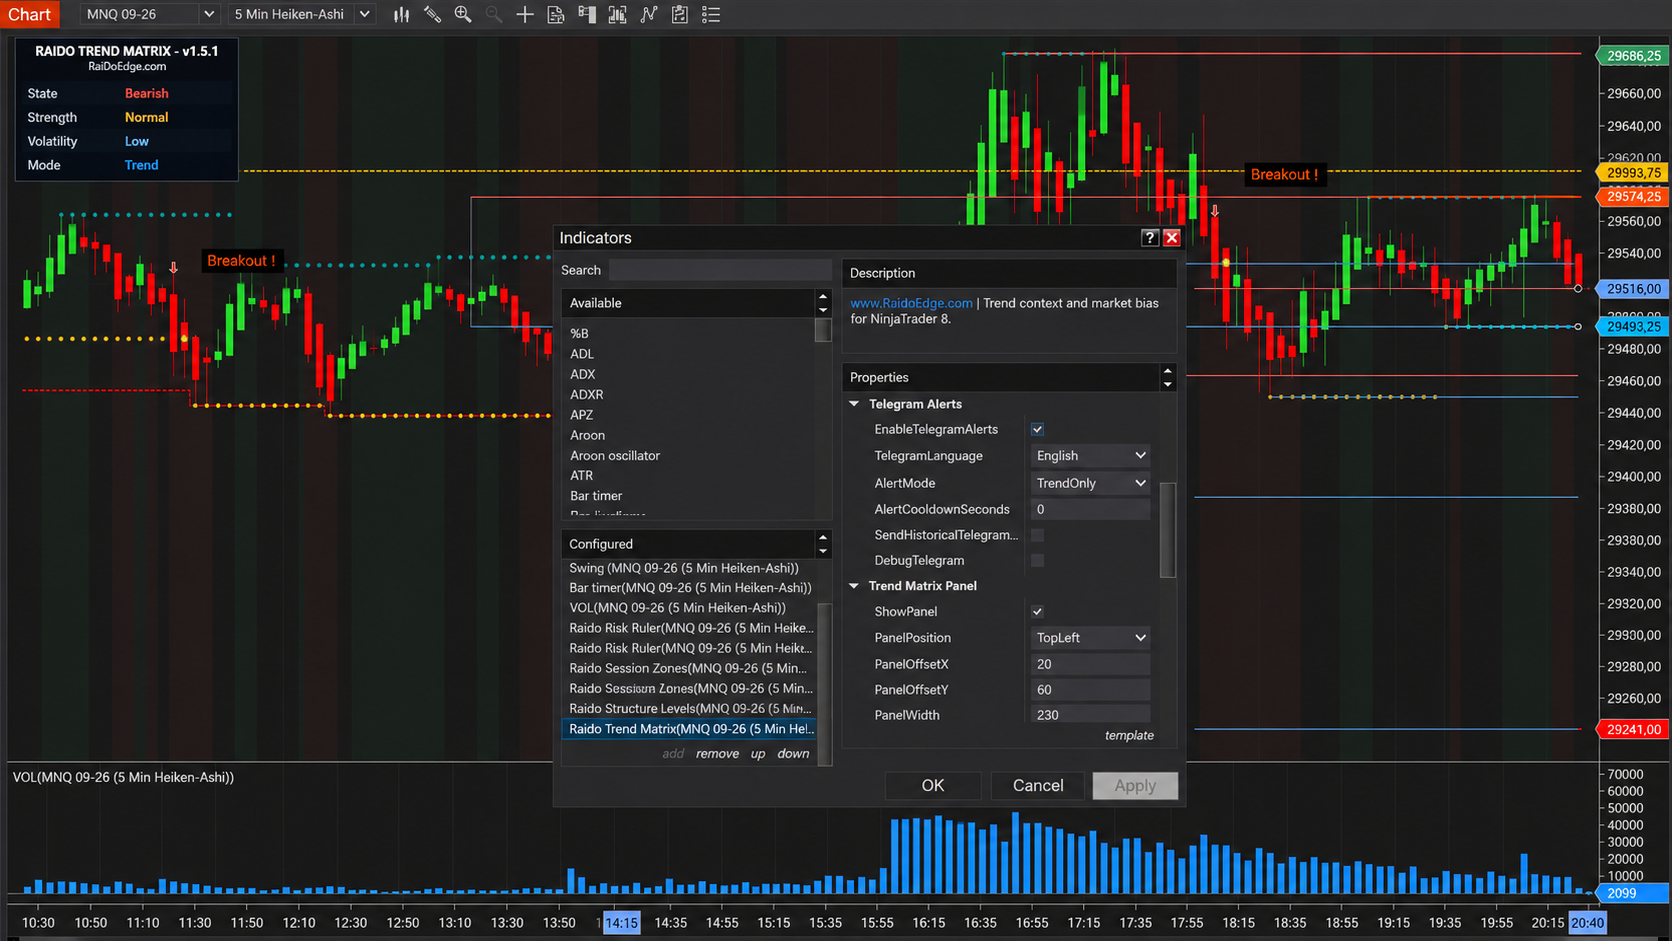This screenshot has width=1672, height=941.
Task: Toggle the Properties header arrows
Action: [x=1167, y=377]
